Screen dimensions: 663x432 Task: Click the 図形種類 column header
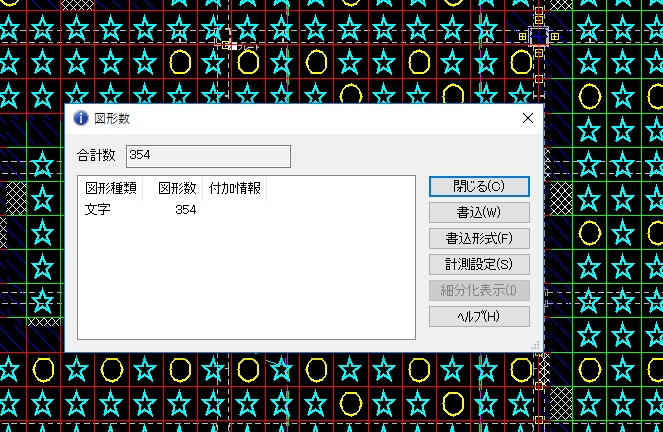(x=111, y=188)
